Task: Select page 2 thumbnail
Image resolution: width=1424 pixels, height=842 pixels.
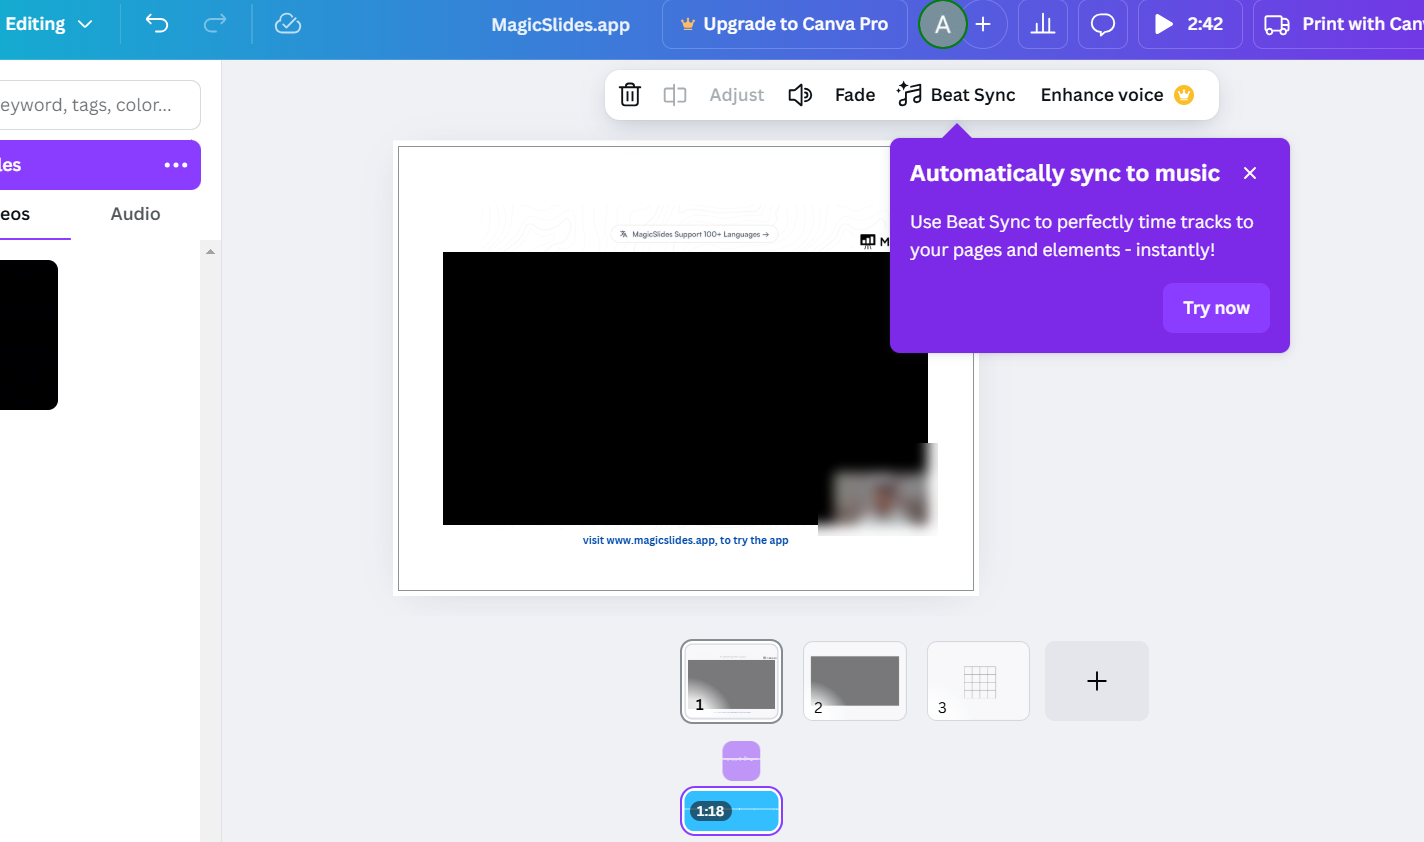Action: pyautogui.click(x=855, y=681)
